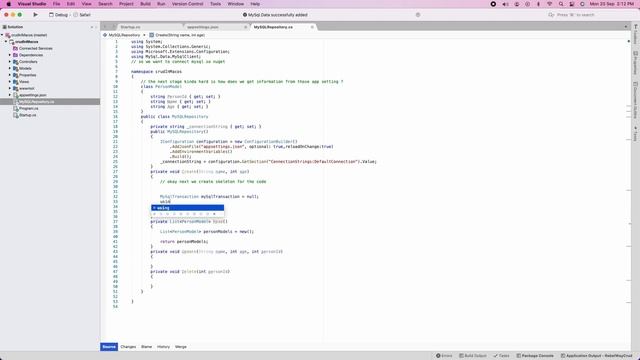The height and width of the screenshot is (360, 640).
Task: Select MySQLRepository.cs in solution tree
Action: pos(50,102)
